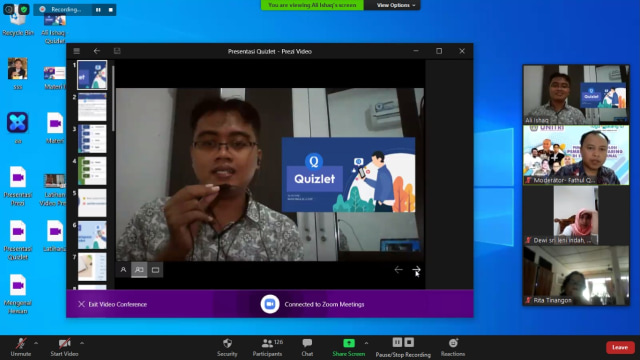640x360 pixels.
Task: Go to previous slide arrow in Prezi
Action: (x=398, y=269)
